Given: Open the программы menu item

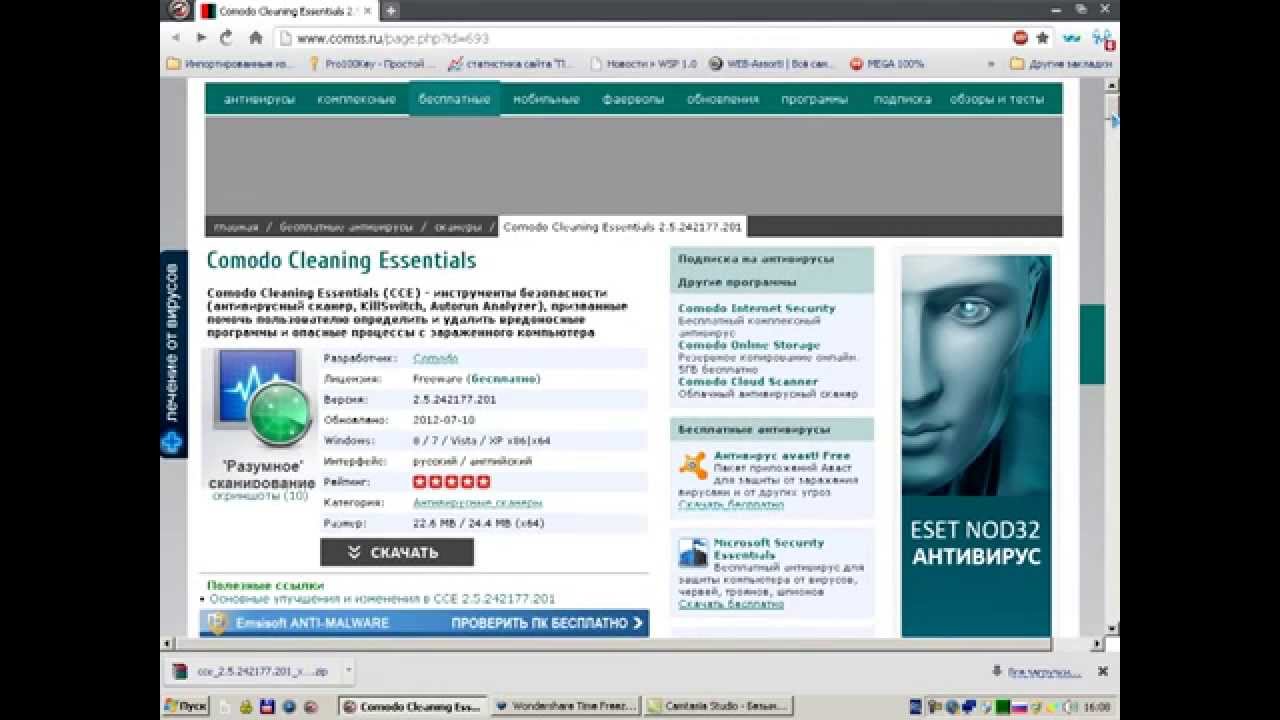Looking at the screenshot, I should click(x=815, y=99).
